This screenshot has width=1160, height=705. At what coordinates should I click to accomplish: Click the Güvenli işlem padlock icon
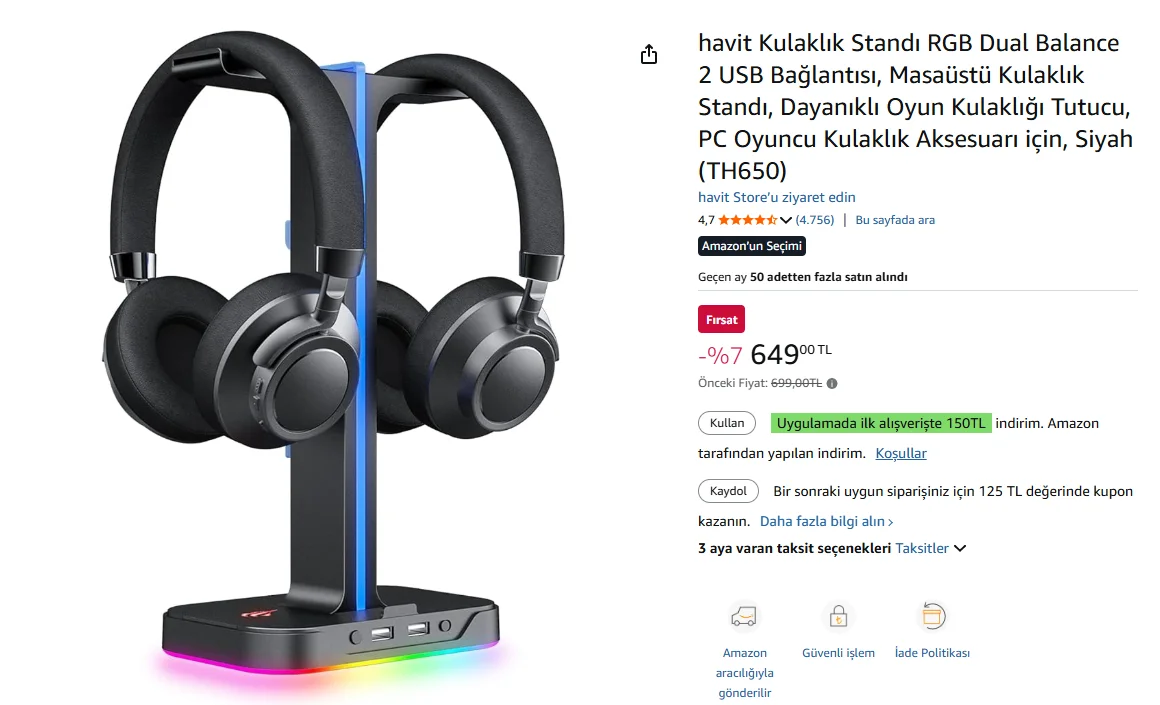click(838, 616)
